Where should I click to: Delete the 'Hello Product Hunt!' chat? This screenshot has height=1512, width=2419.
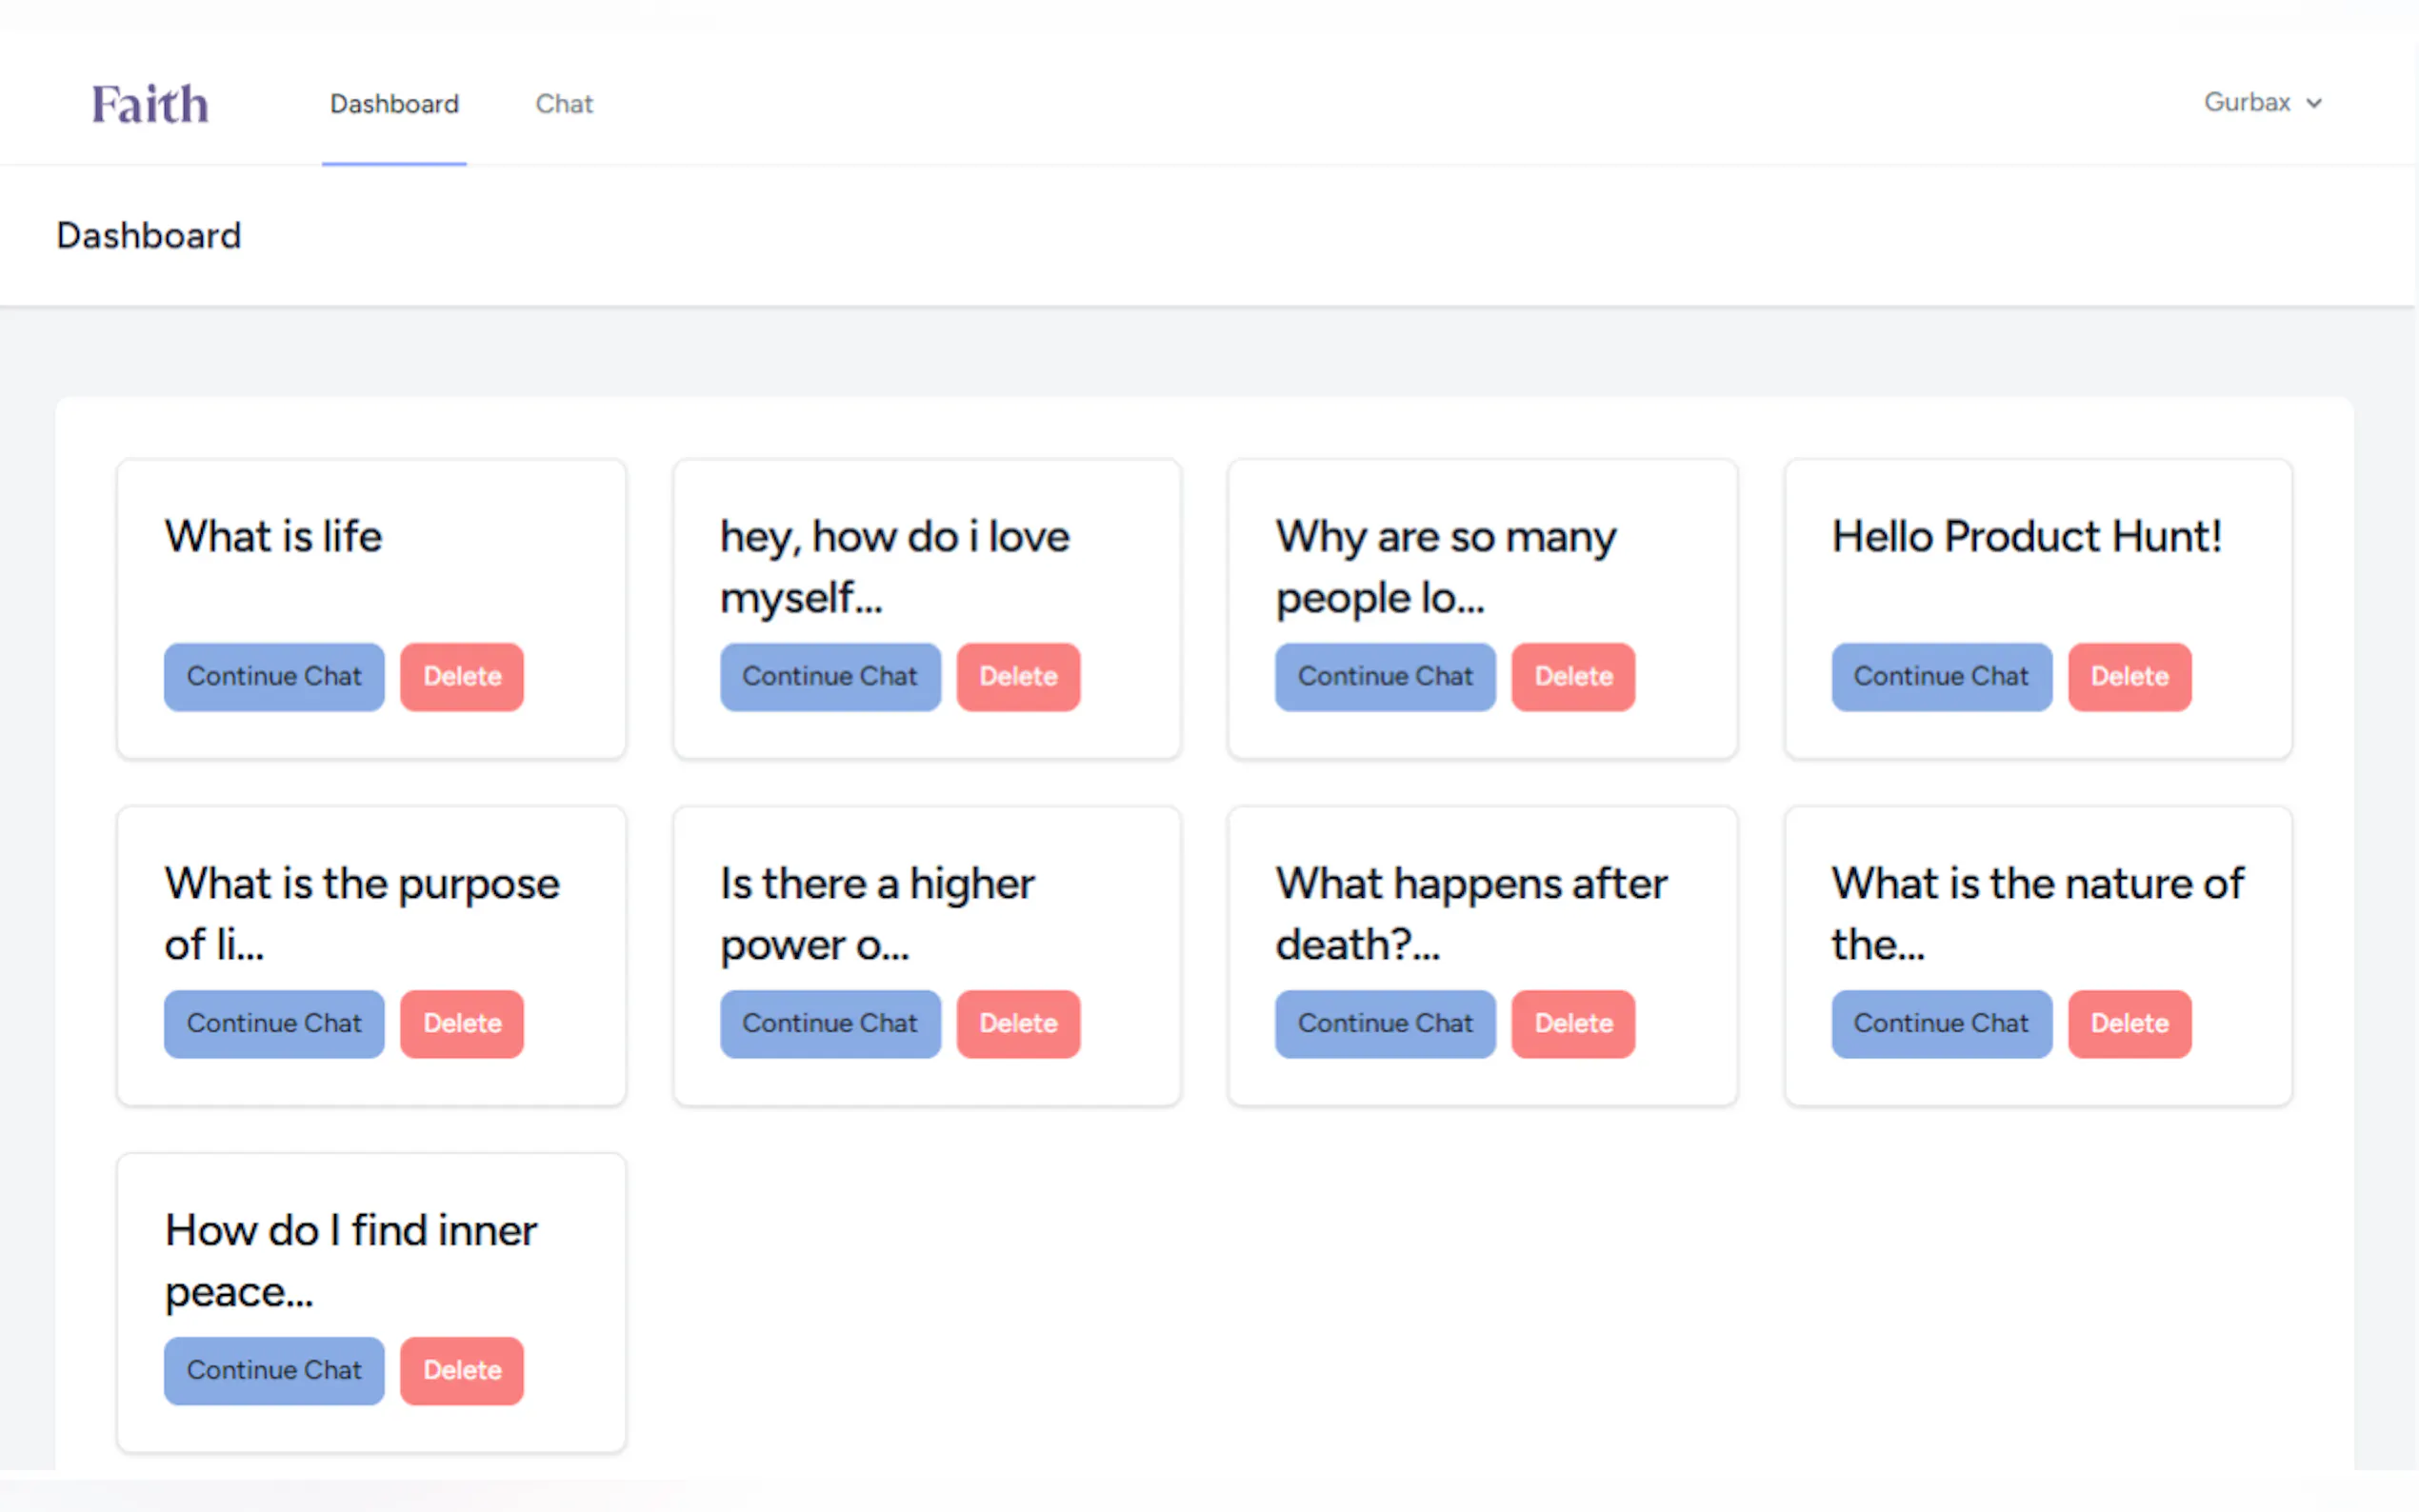point(2128,677)
